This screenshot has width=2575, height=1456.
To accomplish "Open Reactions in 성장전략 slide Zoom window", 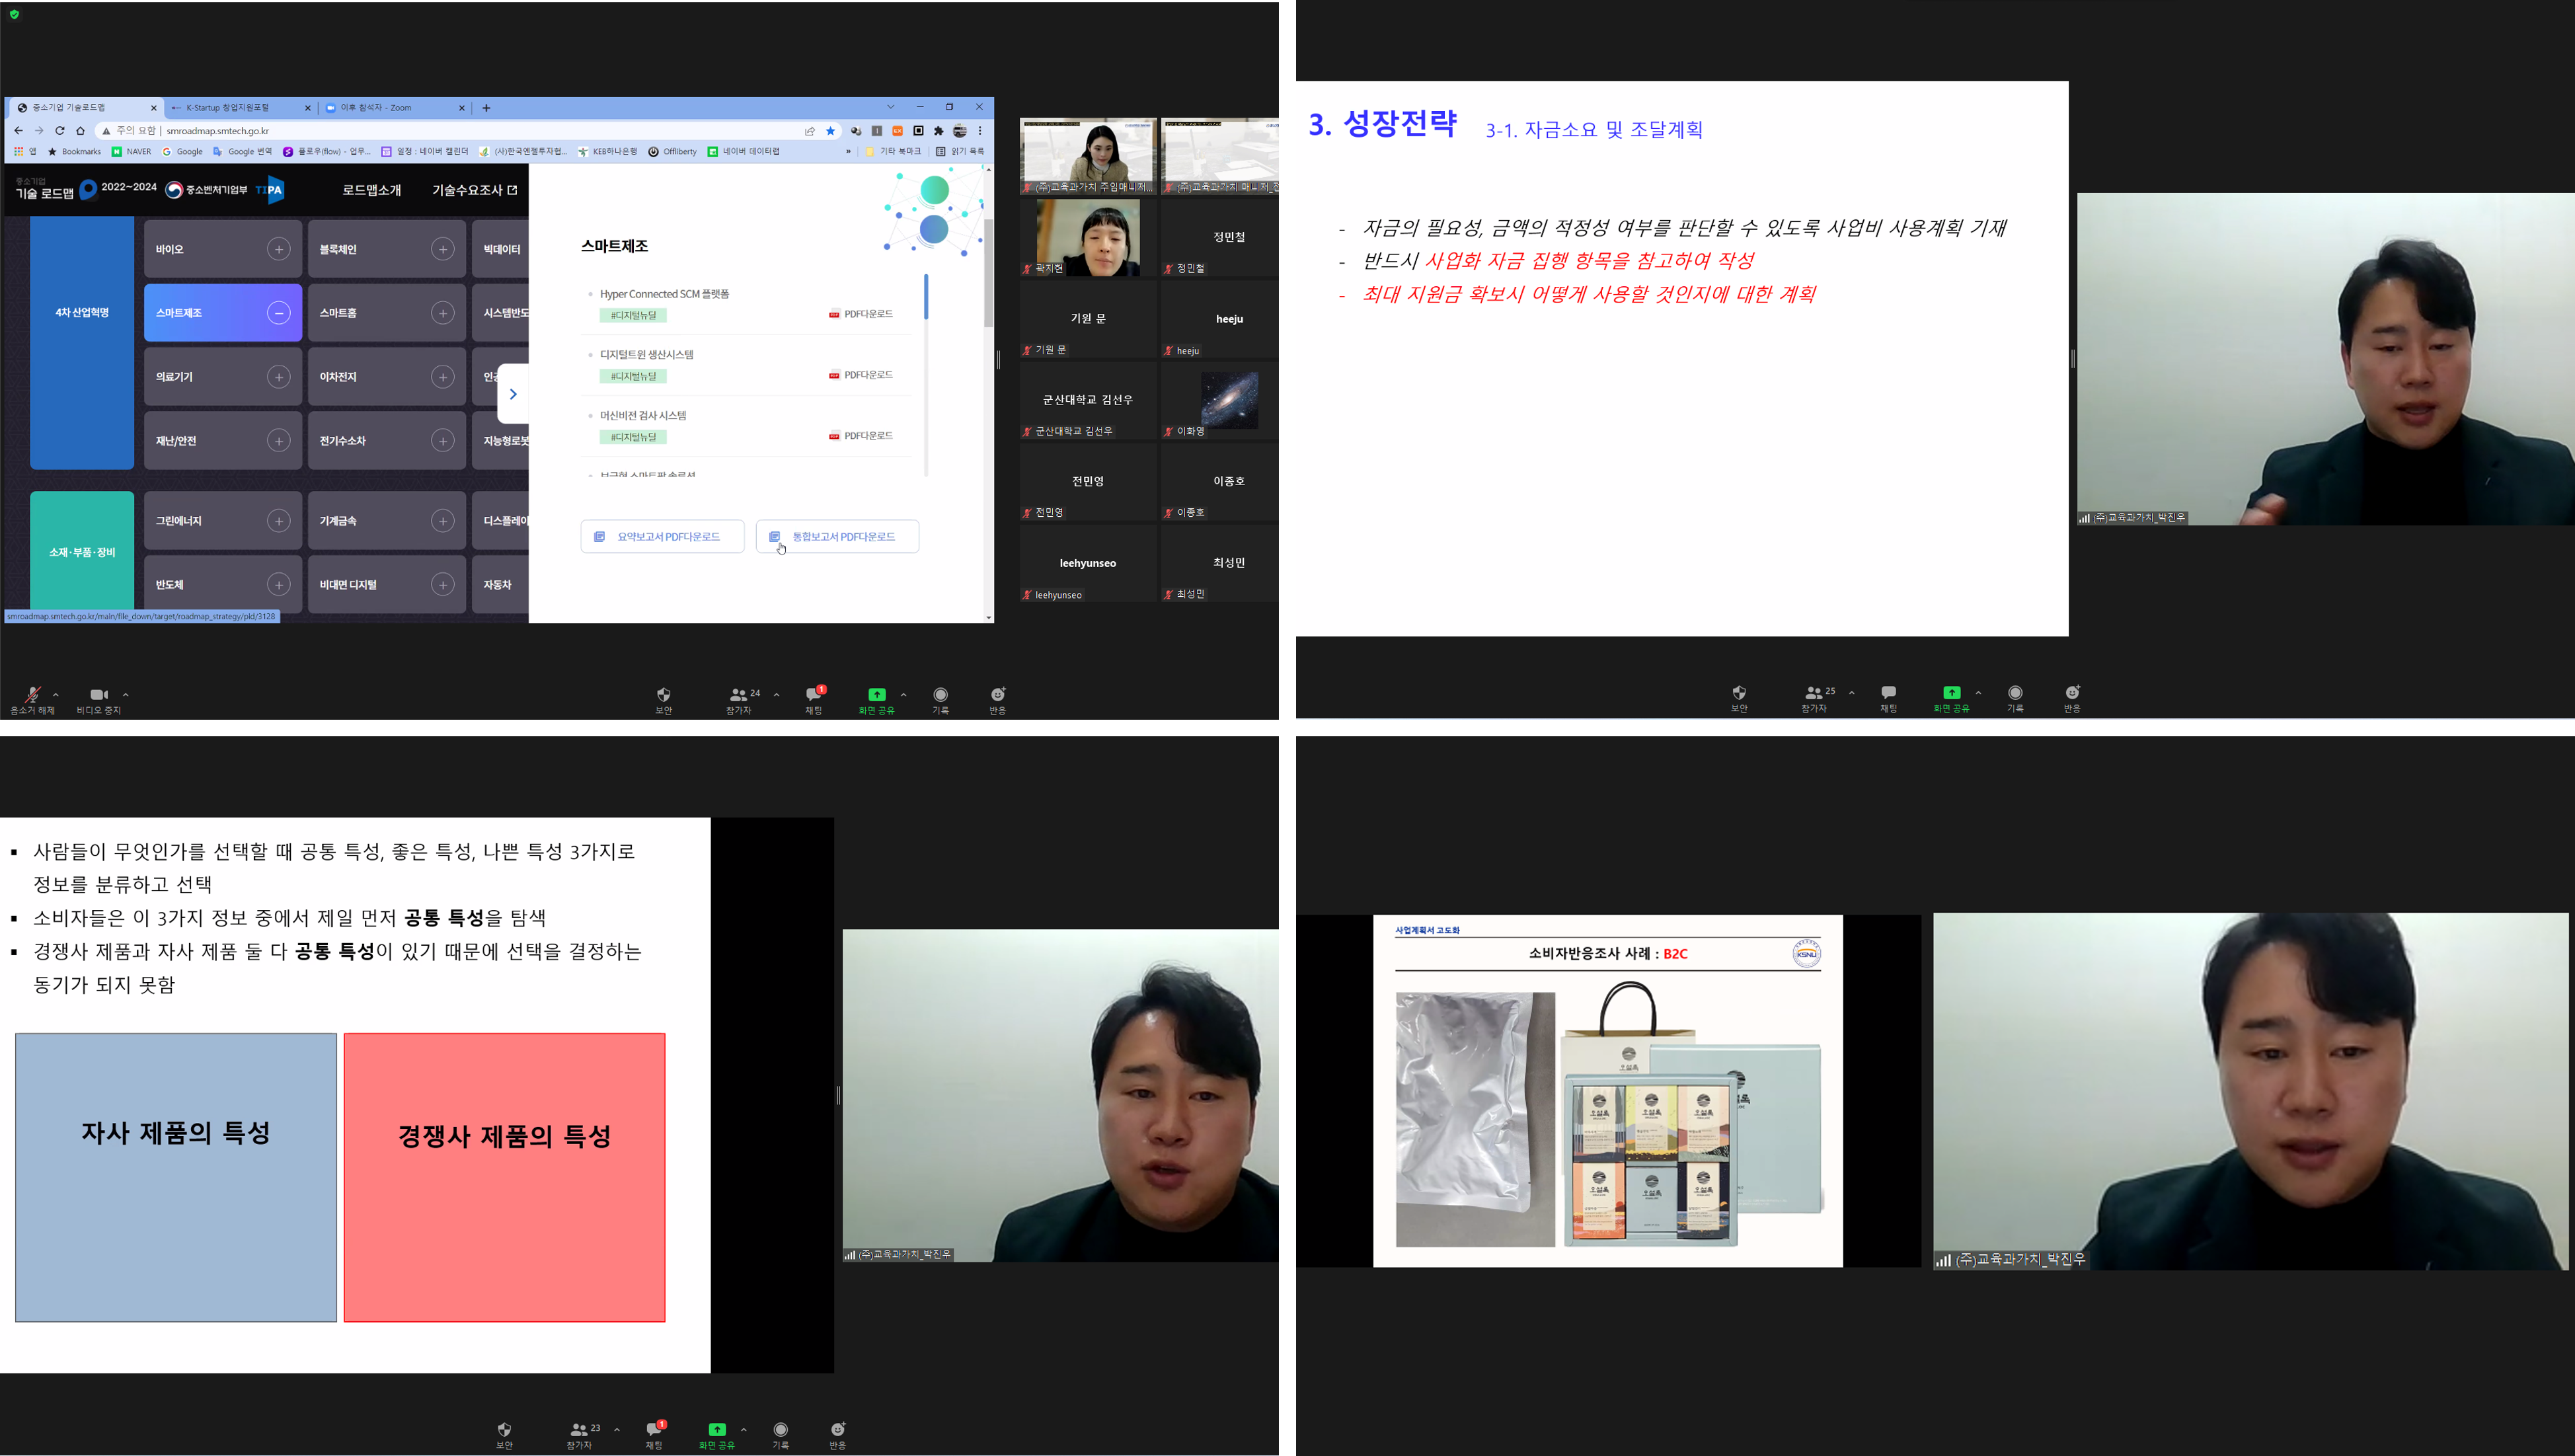I will (2072, 698).
